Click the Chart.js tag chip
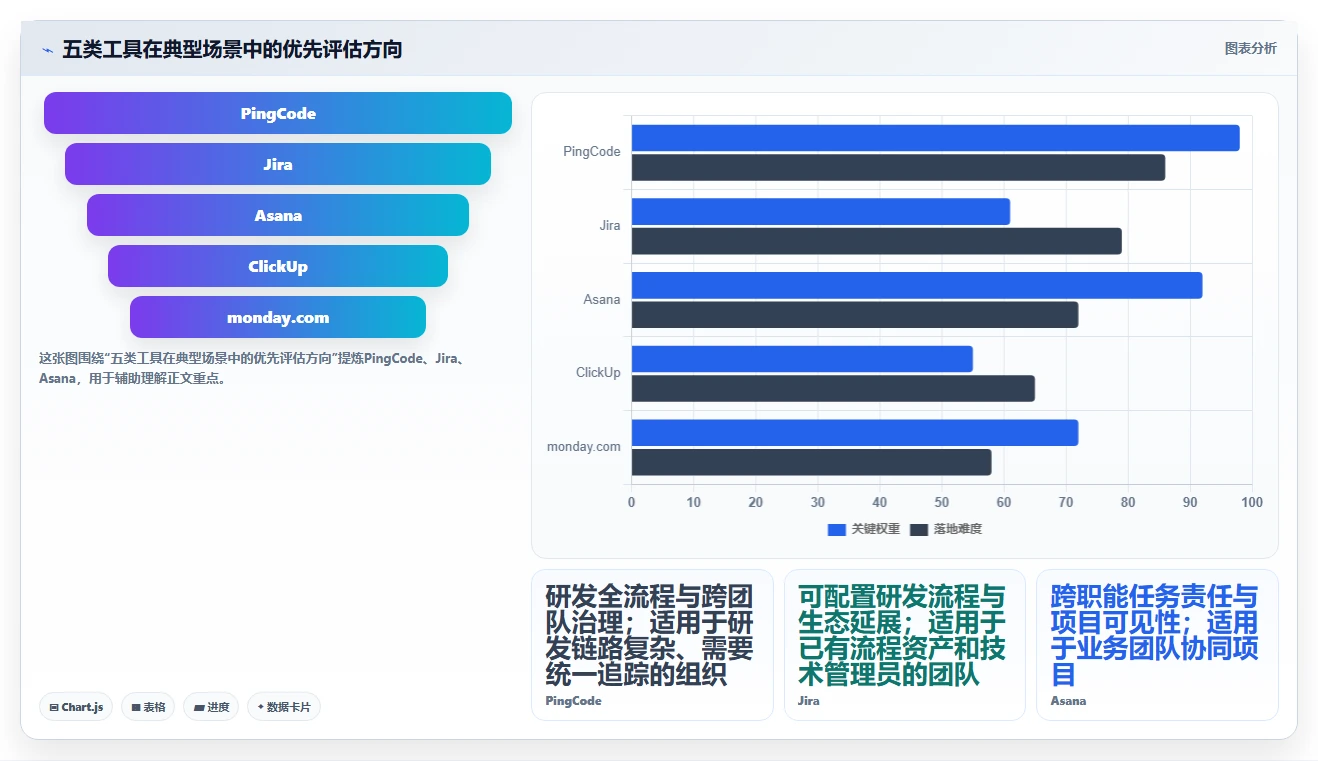Image resolution: width=1318 pixels, height=761 pixels. tap(76, 707)
